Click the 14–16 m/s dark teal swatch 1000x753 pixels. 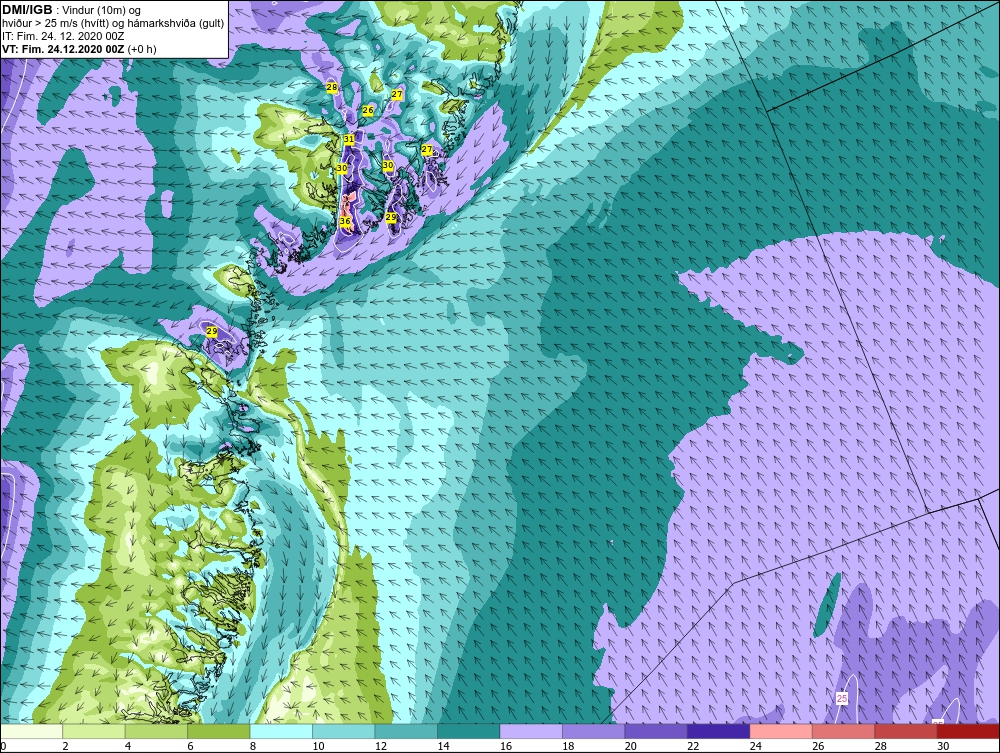469,731
